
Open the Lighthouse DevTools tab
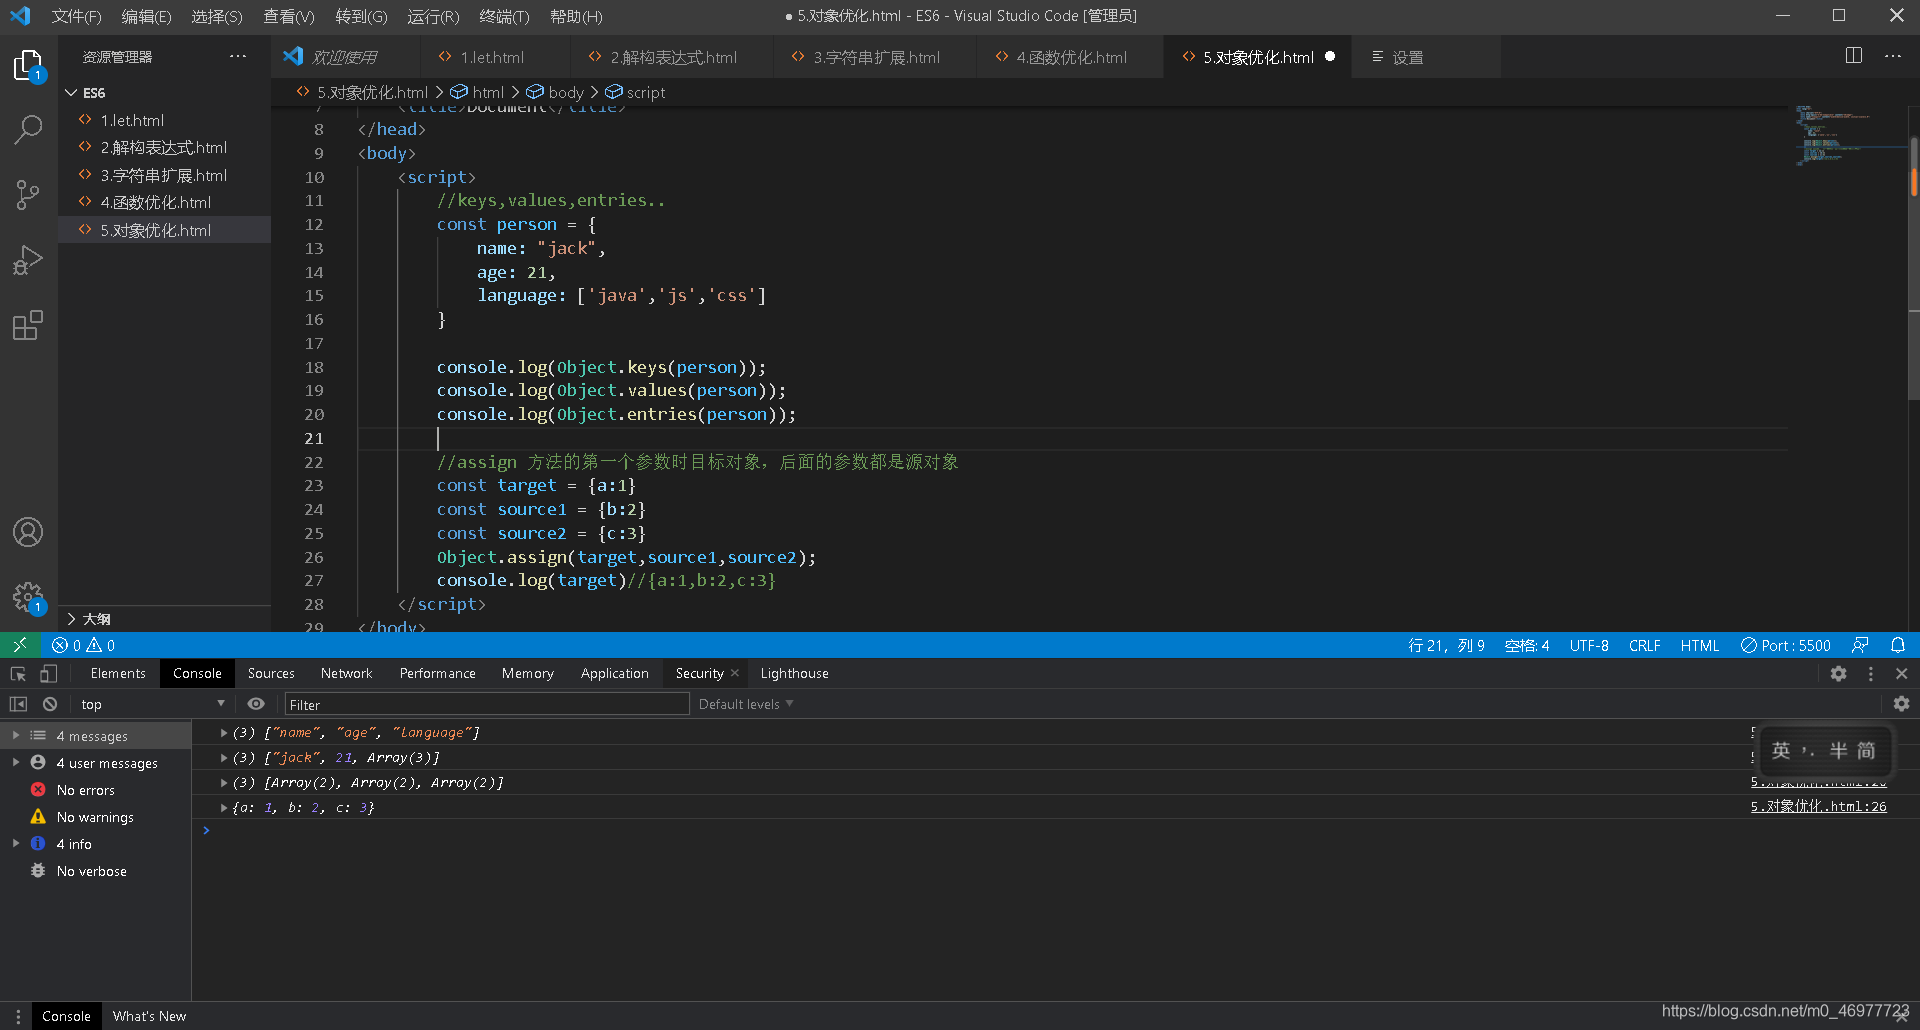click(x=794, y=673)
